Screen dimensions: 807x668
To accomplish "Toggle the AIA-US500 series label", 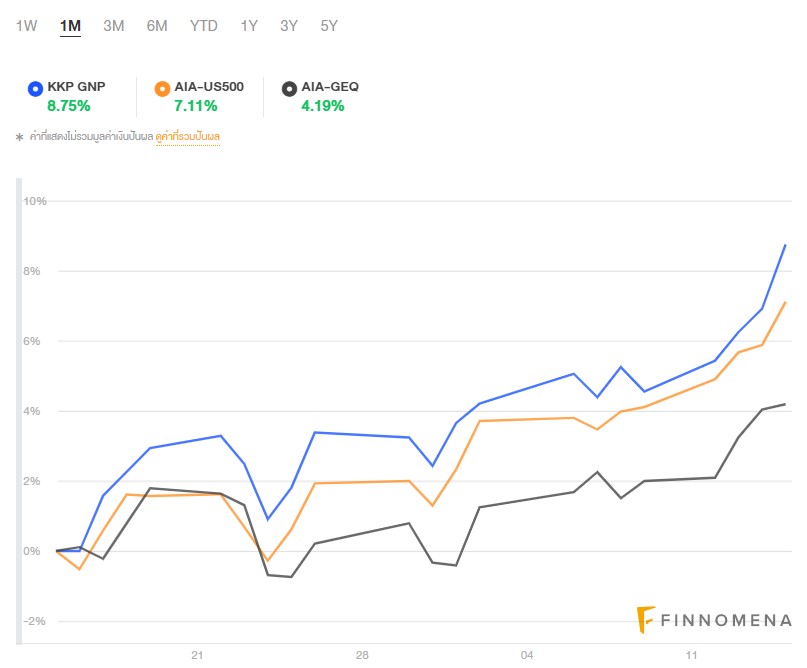I will [209, 87].
